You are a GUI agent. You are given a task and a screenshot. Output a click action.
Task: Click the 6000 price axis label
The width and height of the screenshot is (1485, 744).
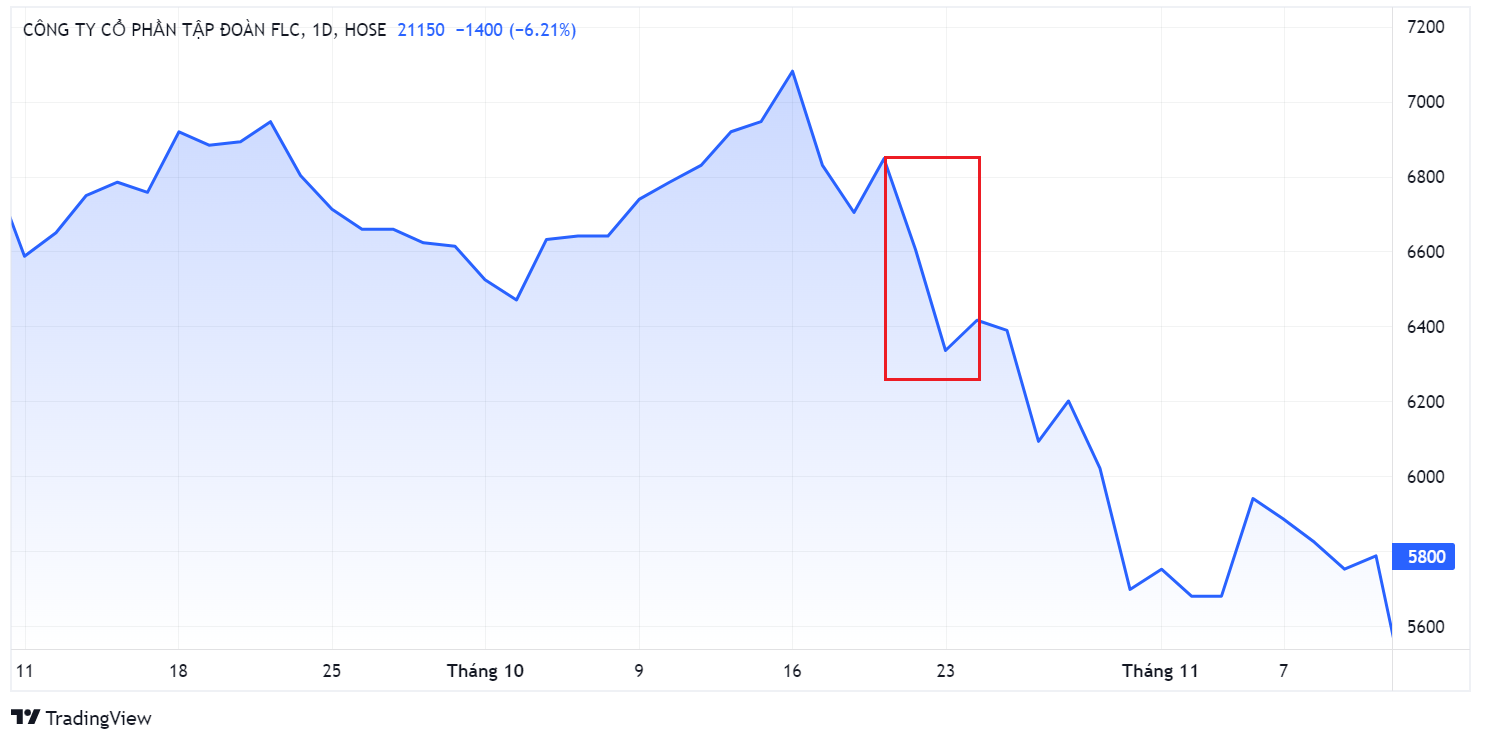[x=1426, y=477]
